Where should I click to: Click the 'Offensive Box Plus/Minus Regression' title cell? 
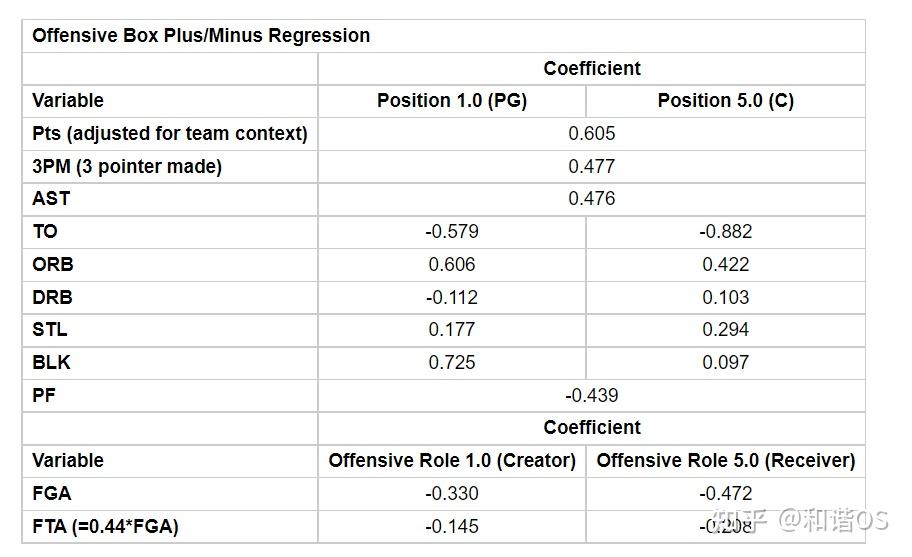pos(201,36)
